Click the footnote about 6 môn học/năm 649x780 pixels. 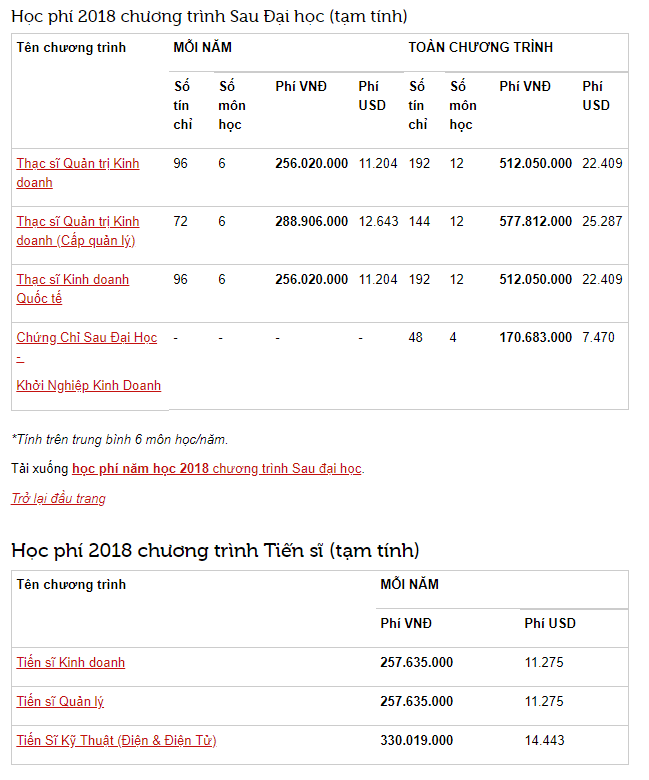(x=119, y=439)
